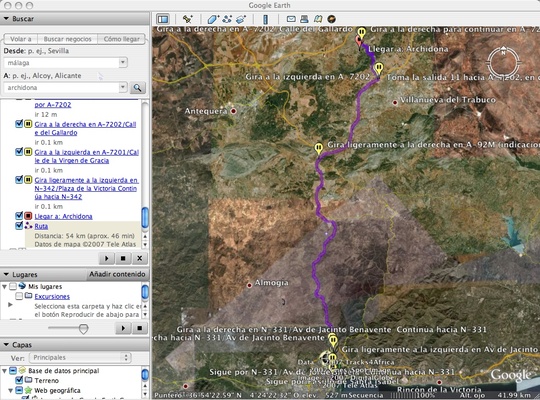
Task: Switch to the 'Buscar negocios' tab
Action: pos(68,39)
